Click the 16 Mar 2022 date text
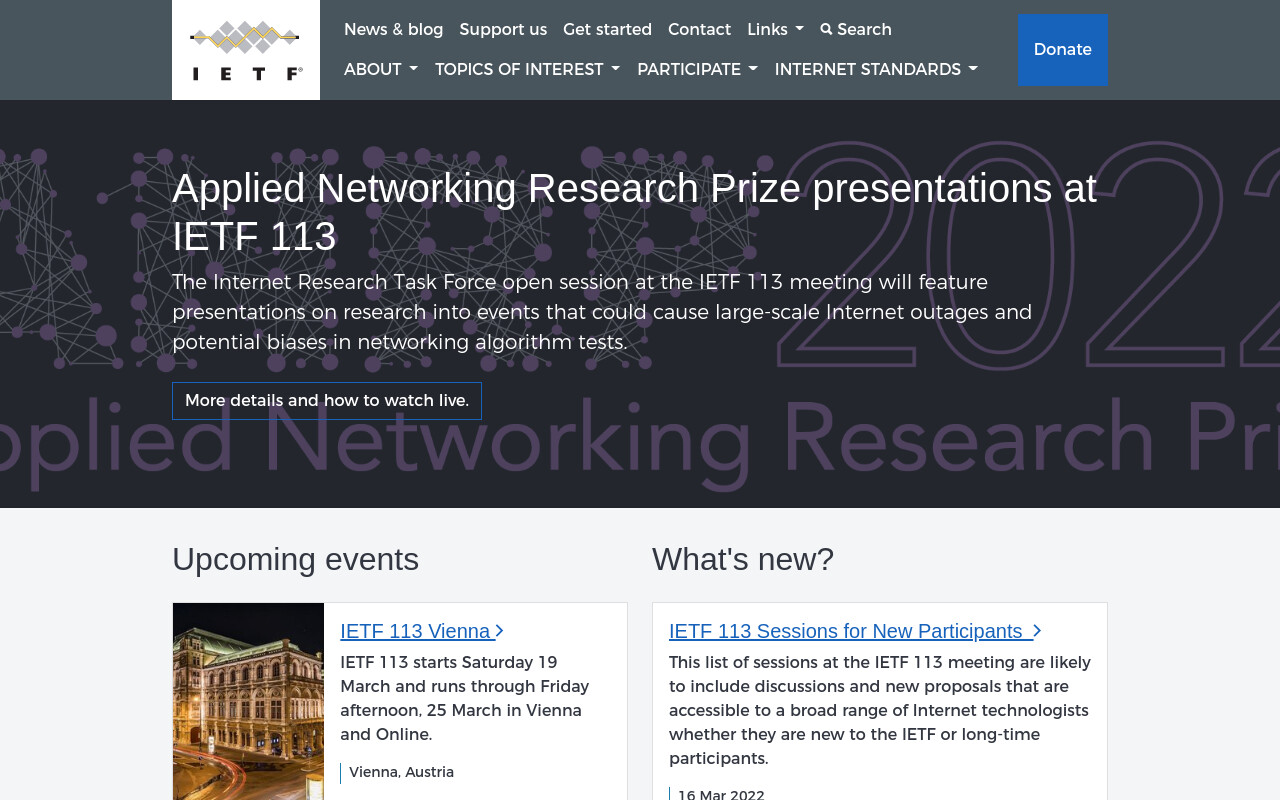This screenshot has width=1280, height=800. point(721,795)
